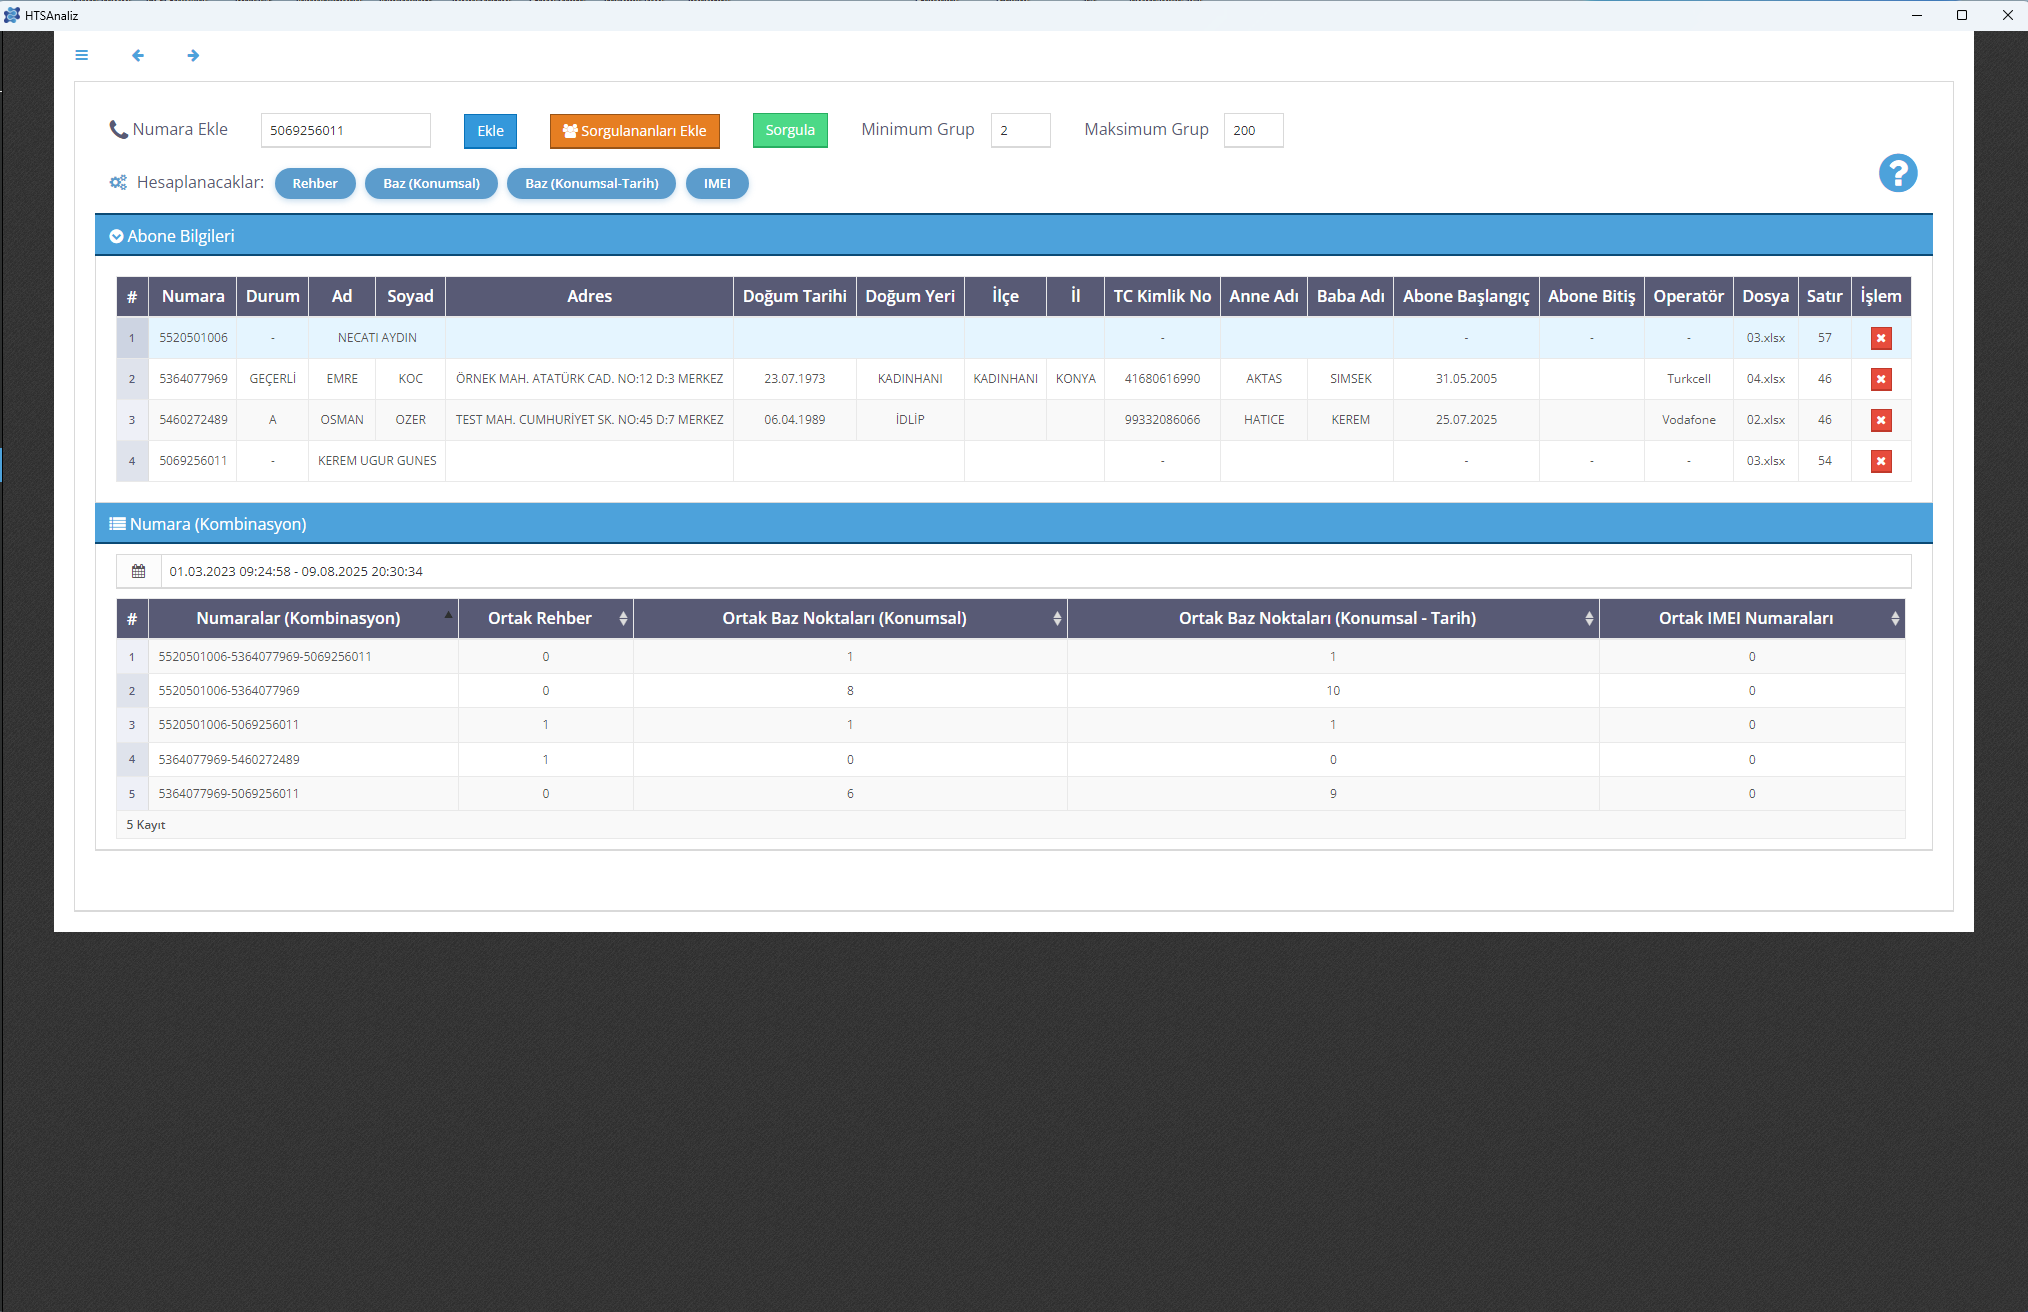The image size is (2028, 1312).
Task: Click the date range field 01.03.2023 - 09.08.2025
Action: click(1035, 571)
